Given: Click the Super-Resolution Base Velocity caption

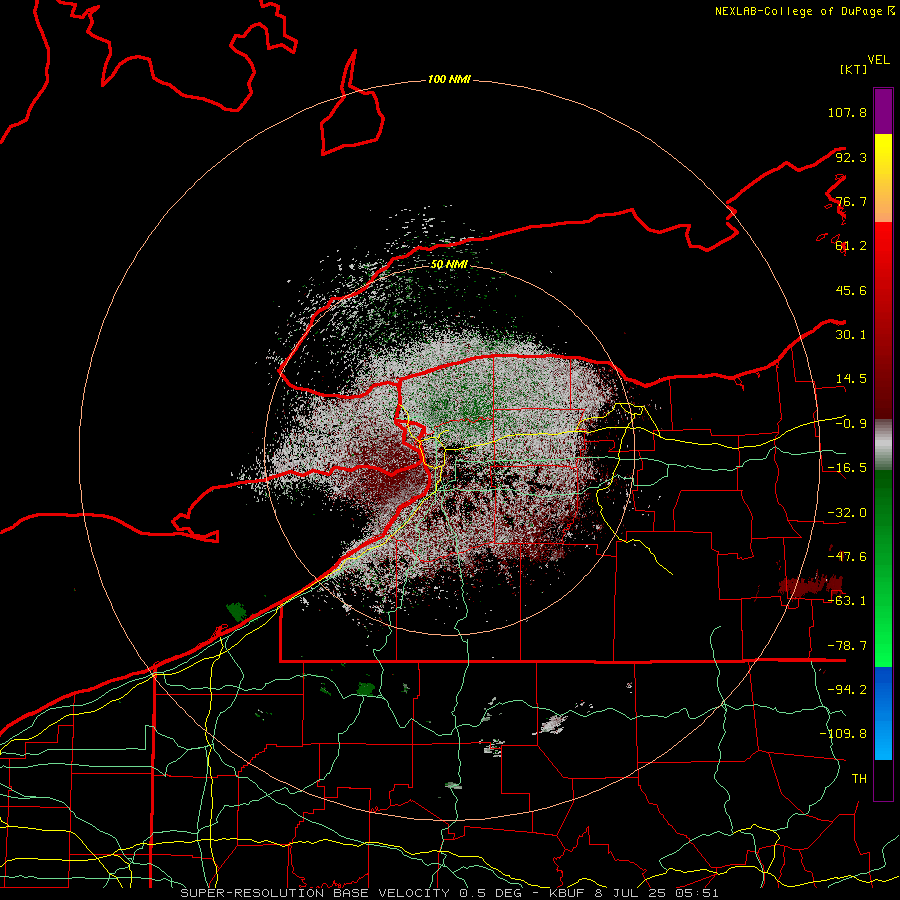Looking at the screenshot, I should [x=449, y=893].
